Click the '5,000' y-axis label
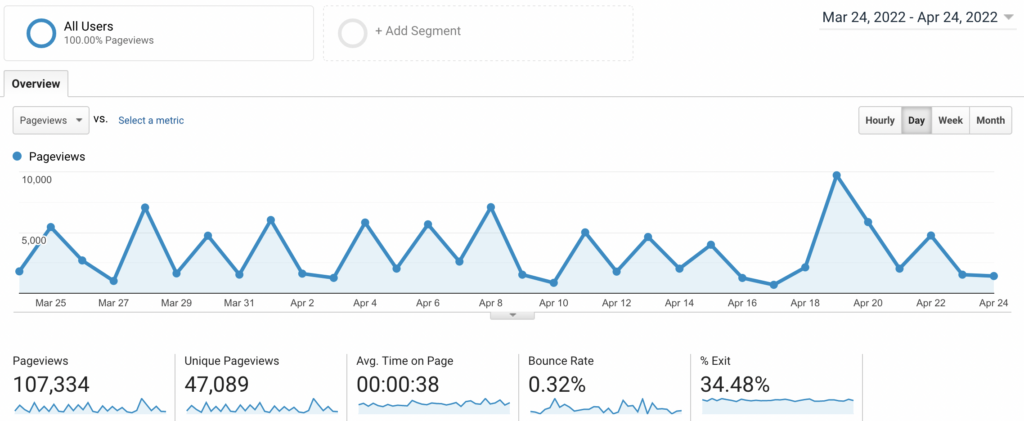This screenshot has height=421, width=1024. point(34,240)
